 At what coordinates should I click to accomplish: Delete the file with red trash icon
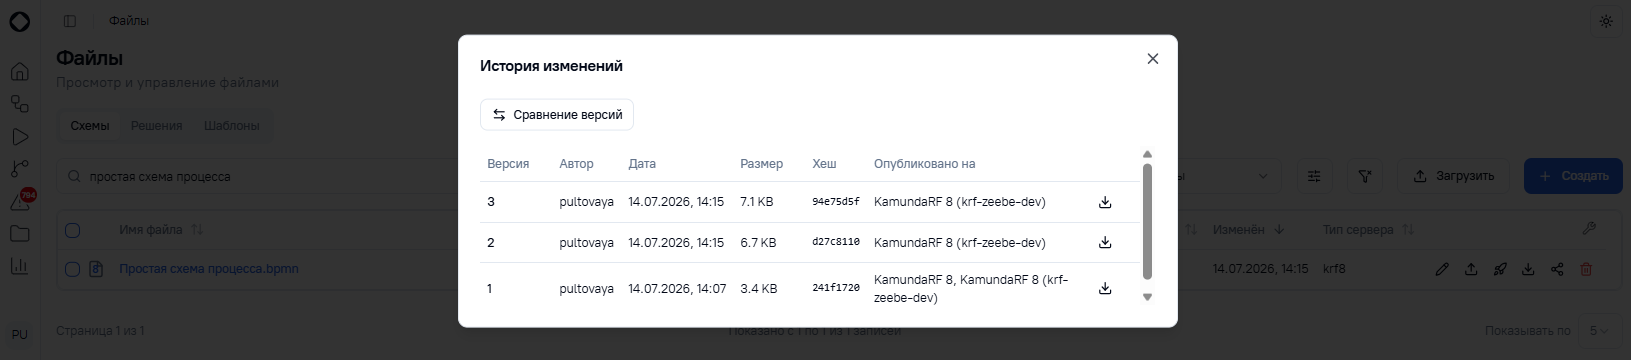pyautogui.click(x=1585, y=269)
